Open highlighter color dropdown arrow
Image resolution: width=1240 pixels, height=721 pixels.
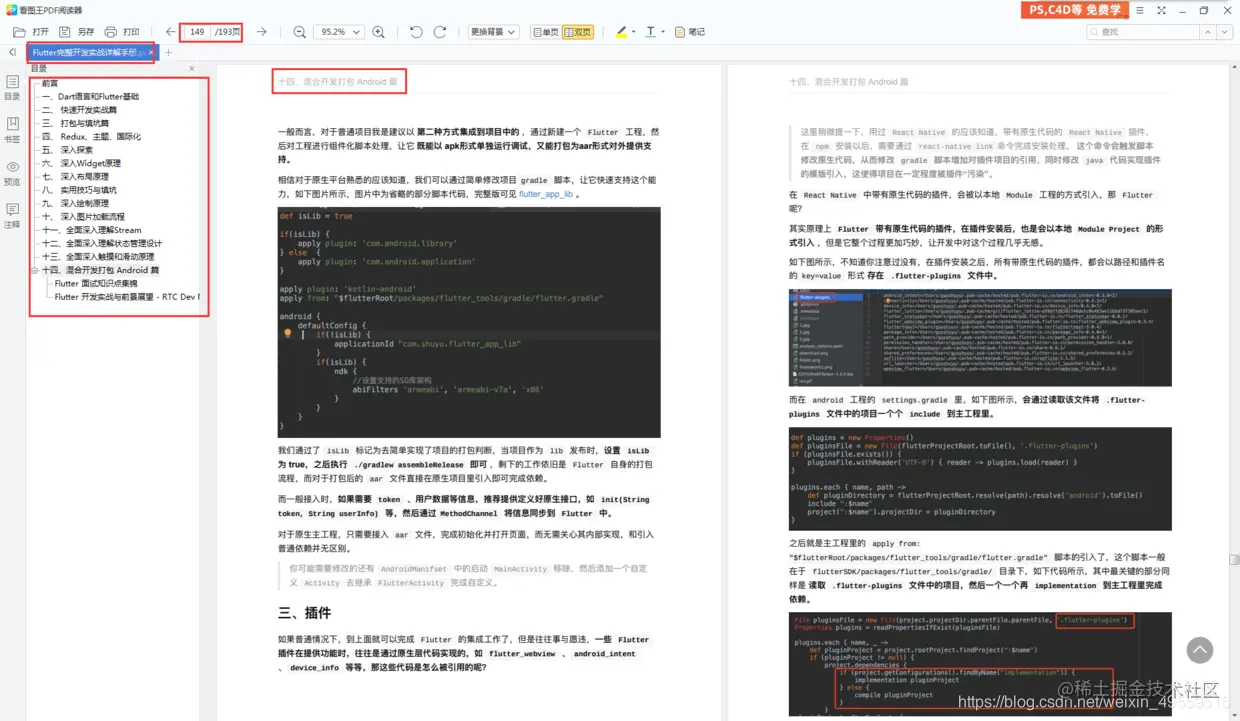[x=634, y=32]
